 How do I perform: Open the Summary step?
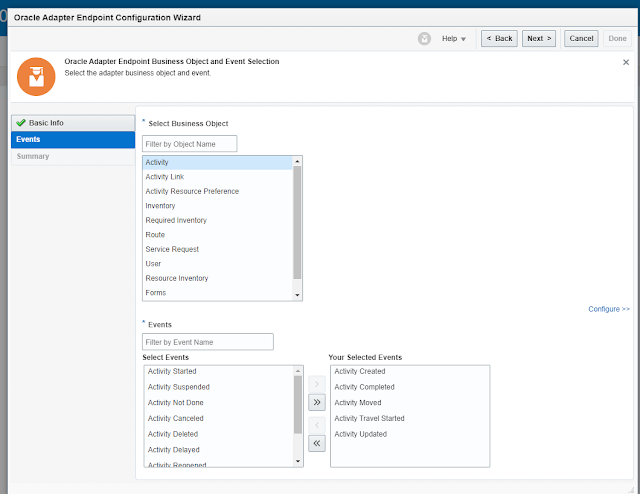coord(73,156)
